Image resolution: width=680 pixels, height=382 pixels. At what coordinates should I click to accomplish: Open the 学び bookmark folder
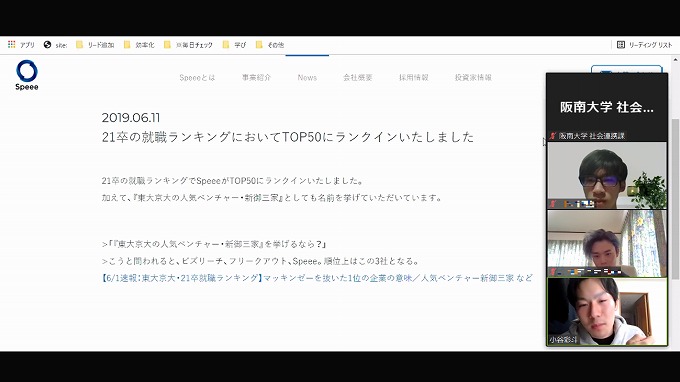coord(234,45)
